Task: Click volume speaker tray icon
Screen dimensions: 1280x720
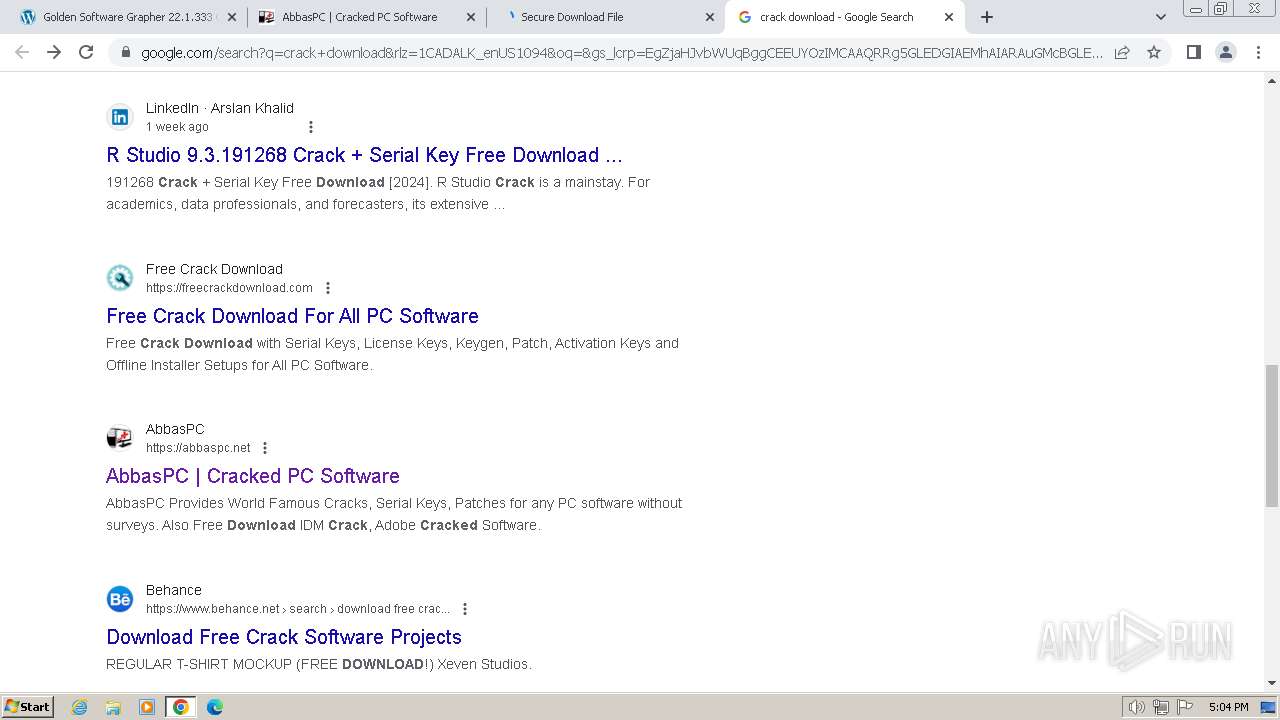Action: point(1136,707)
